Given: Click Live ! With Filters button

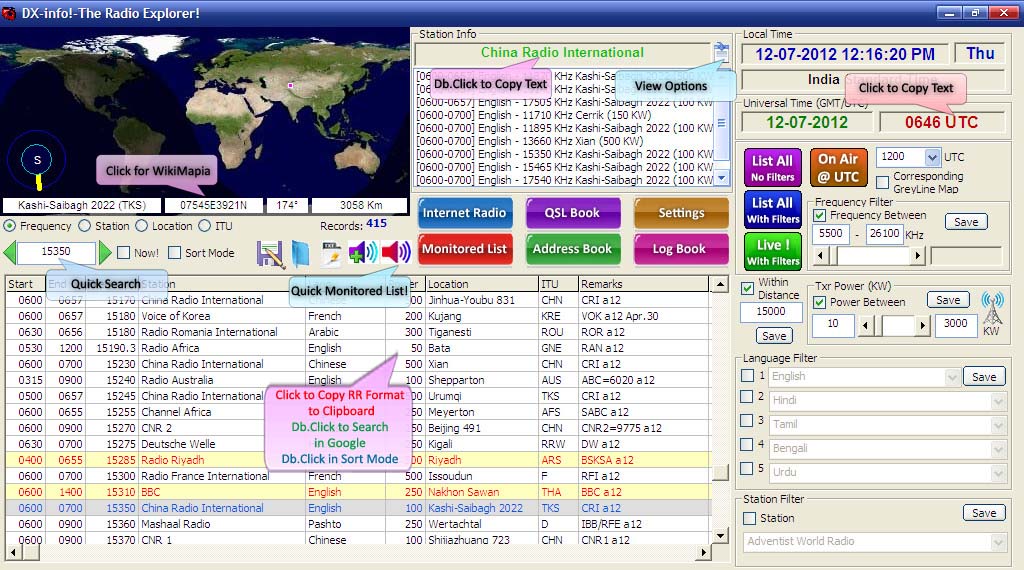Looking at the screenshot, I should point(773,251).
